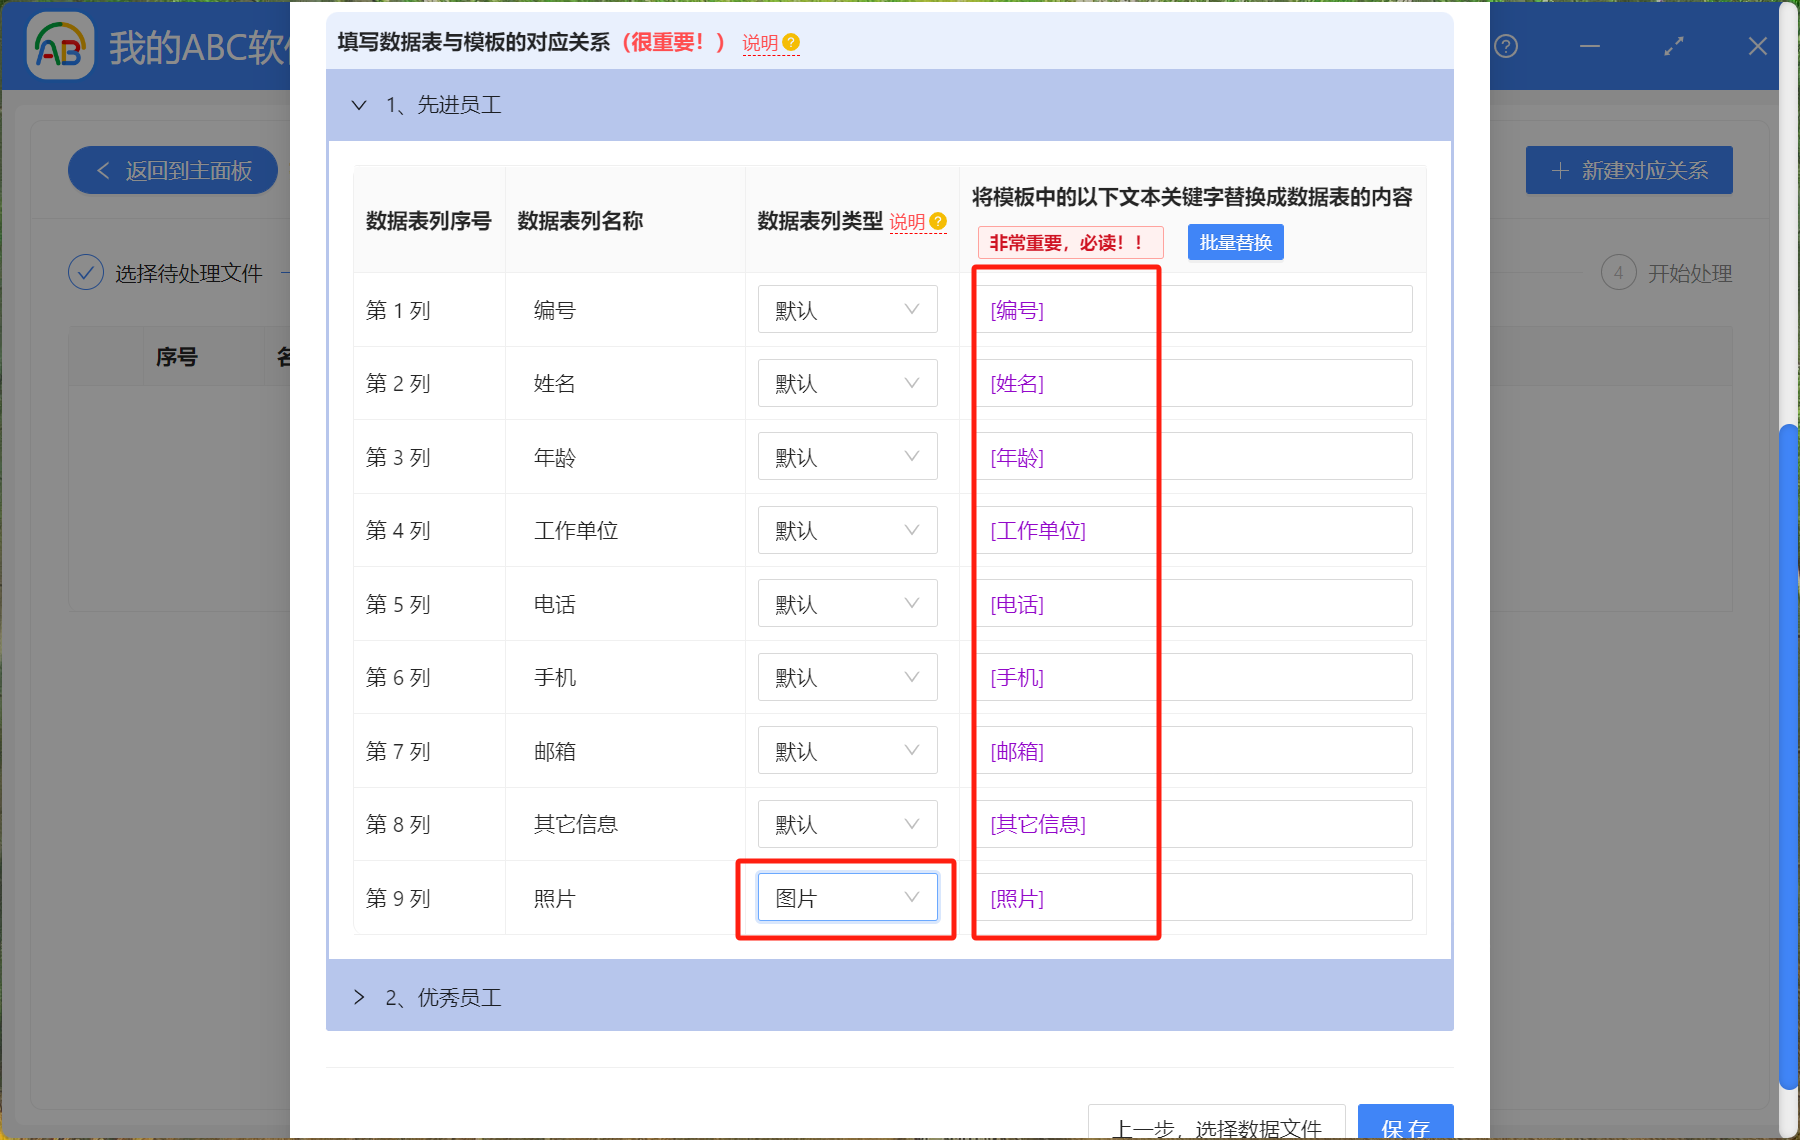
Task: Click the step 4 circle for 开始处理
Action: click(x=1618, y=272)
